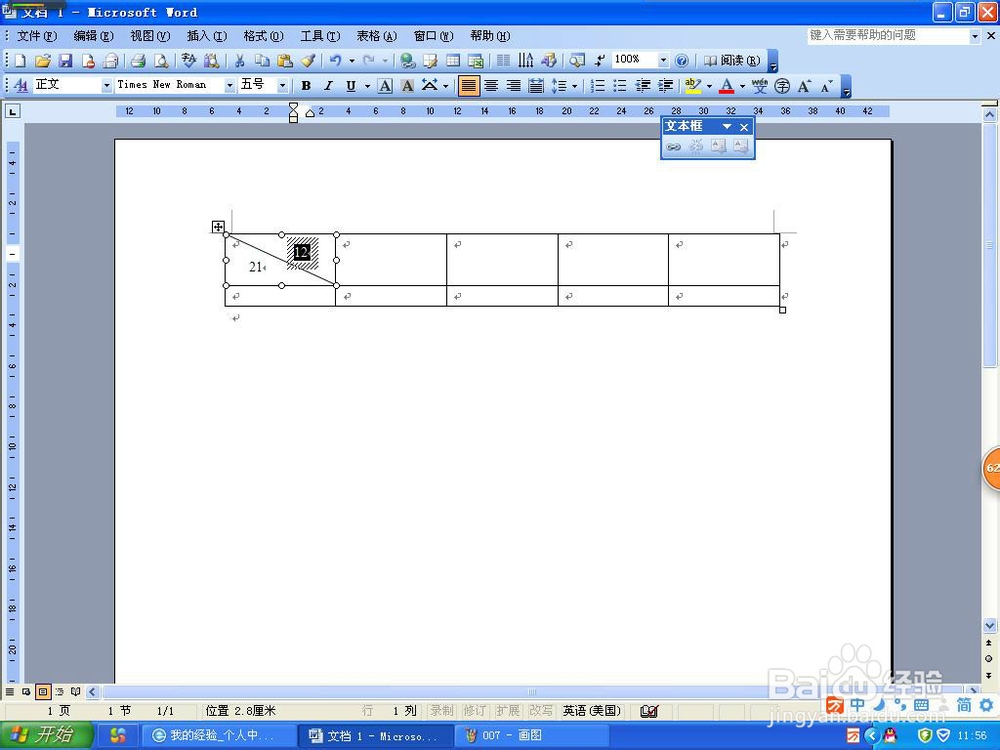Apply red font color
The image size is (1000, 750).
click(726, 85)
